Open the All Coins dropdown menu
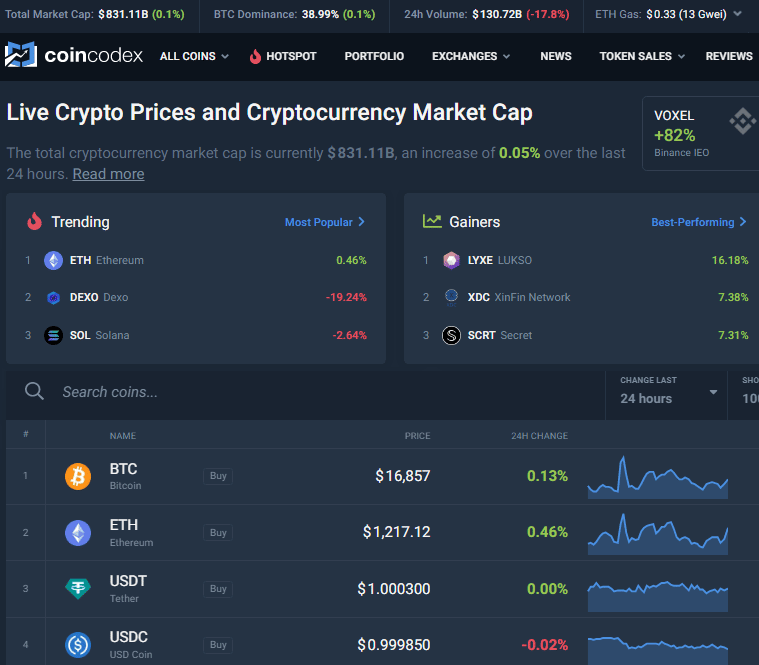 coord(194,56)
